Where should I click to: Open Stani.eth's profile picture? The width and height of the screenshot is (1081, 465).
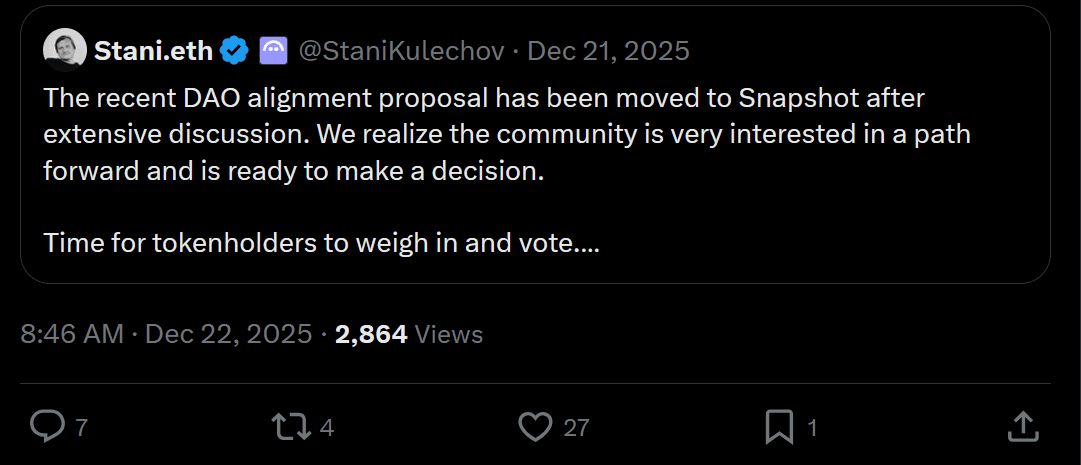point(64,50)
